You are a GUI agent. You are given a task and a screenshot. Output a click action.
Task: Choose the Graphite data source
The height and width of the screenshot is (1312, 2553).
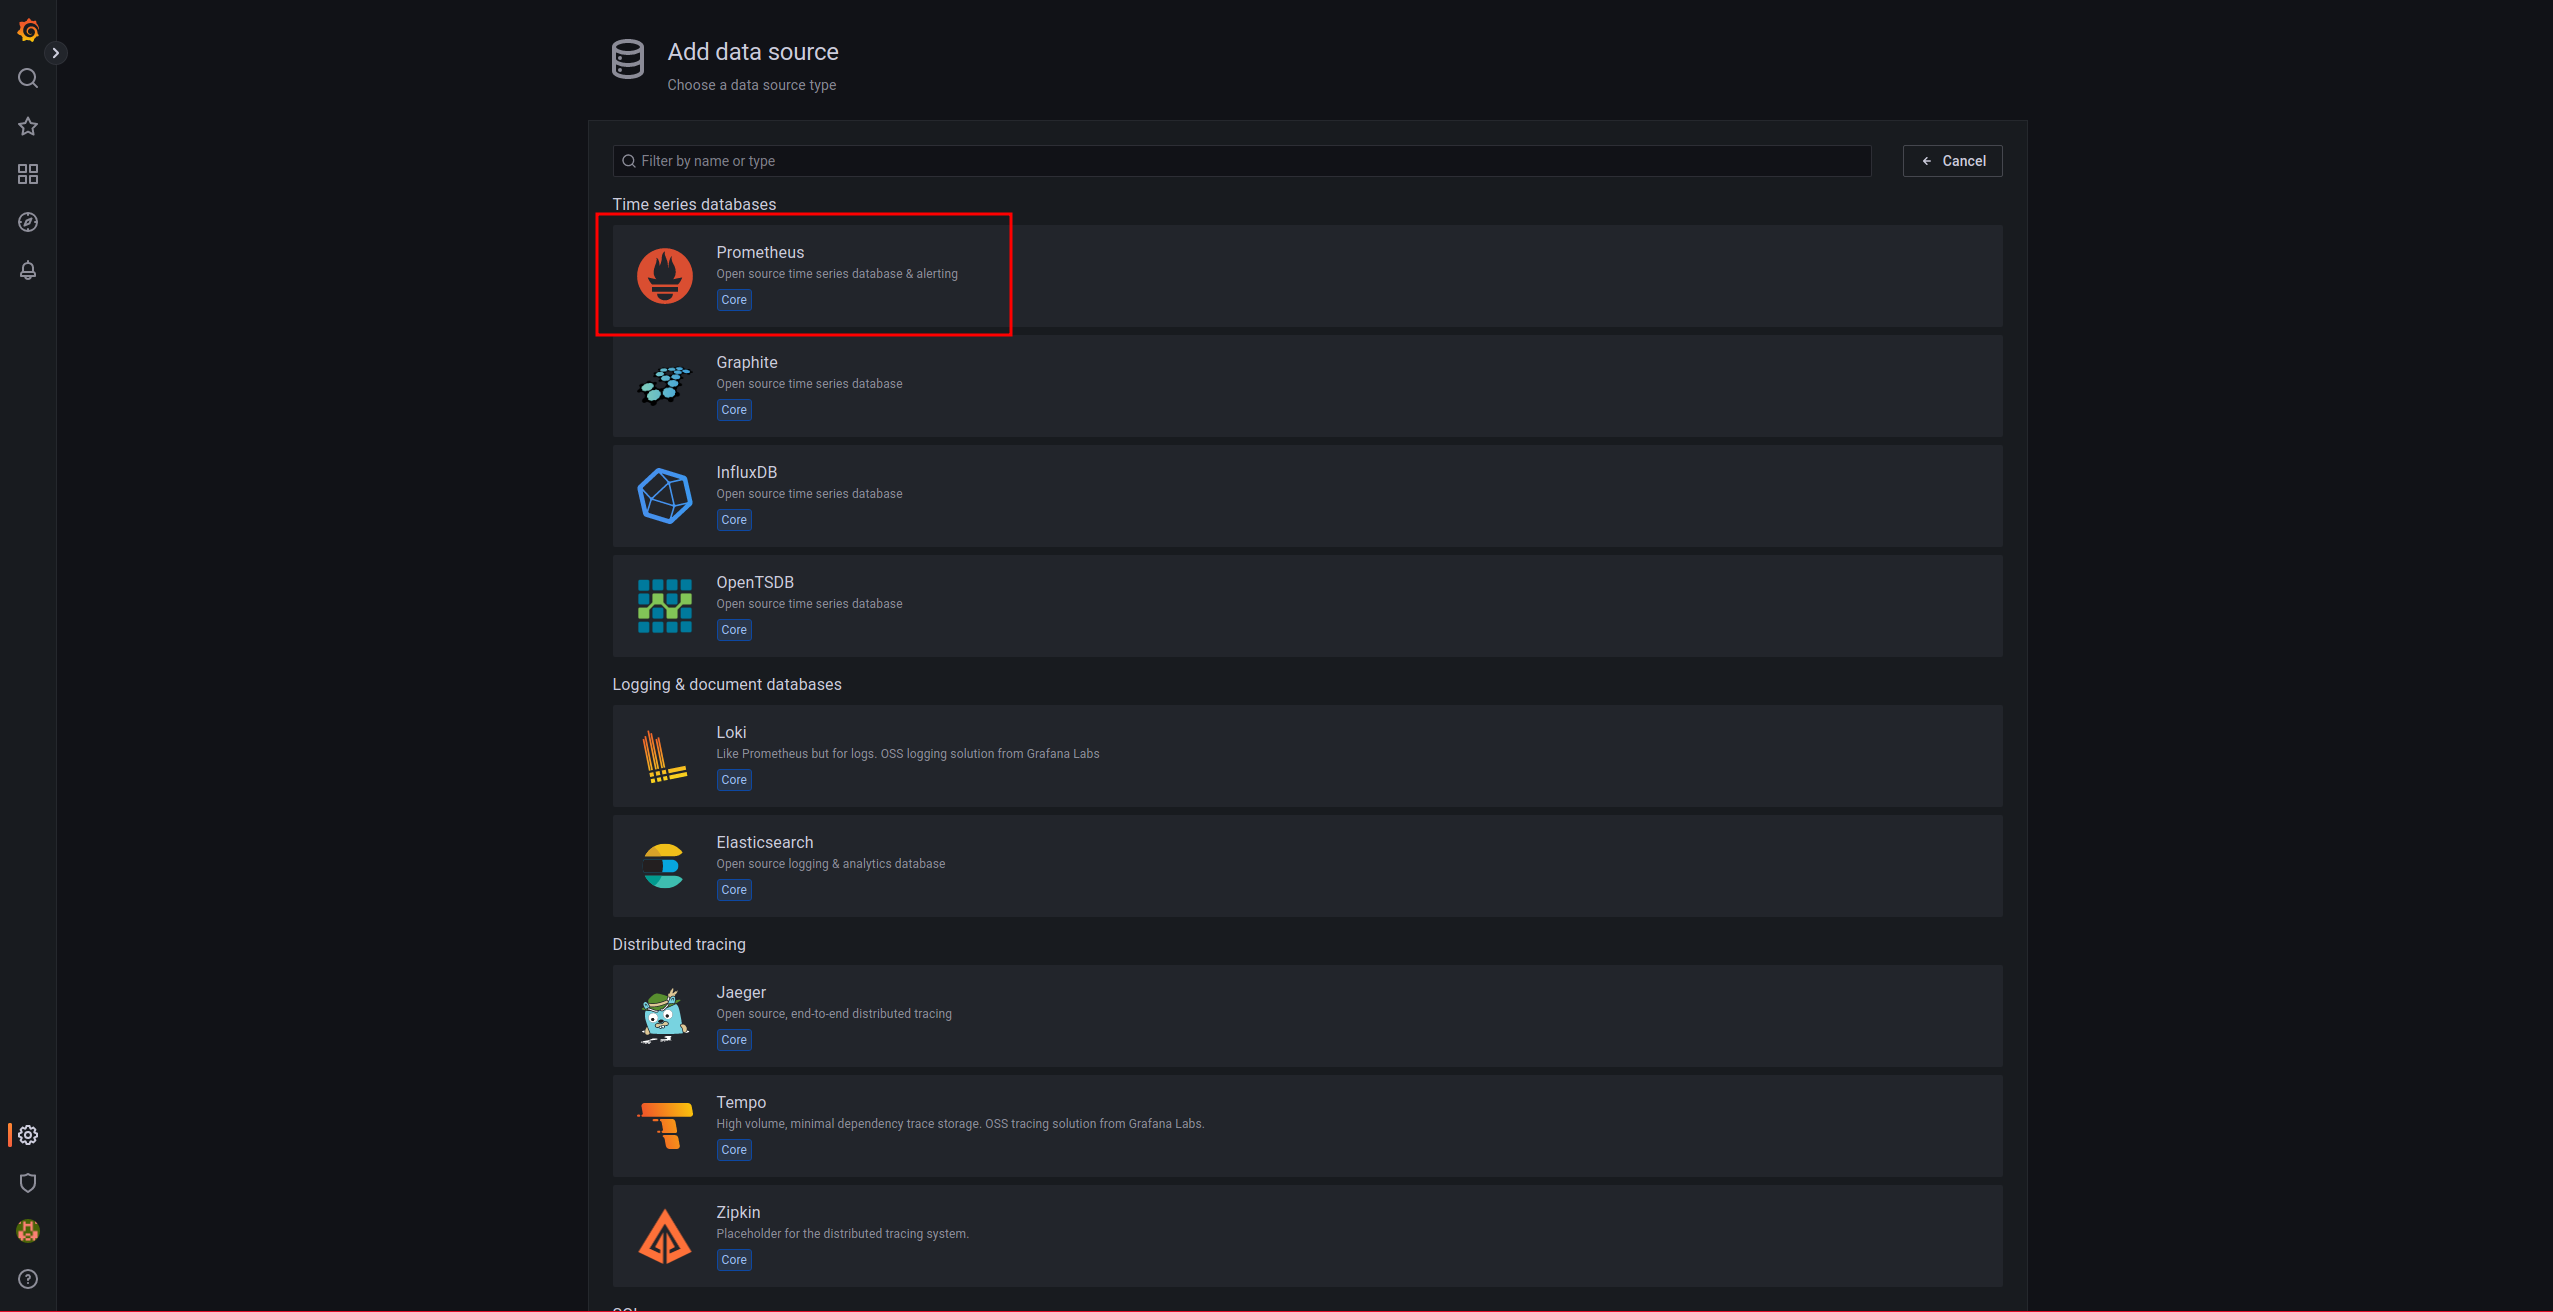746,363
